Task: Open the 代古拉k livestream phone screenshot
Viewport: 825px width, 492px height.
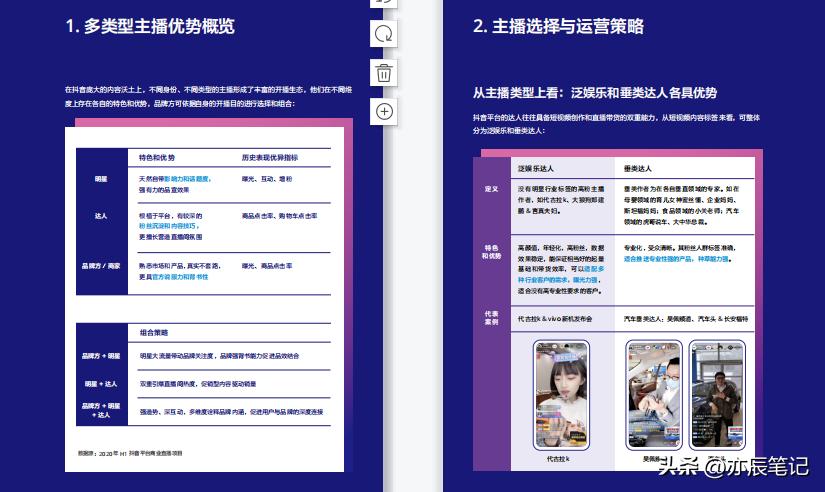Action: (x=561, y=395)
